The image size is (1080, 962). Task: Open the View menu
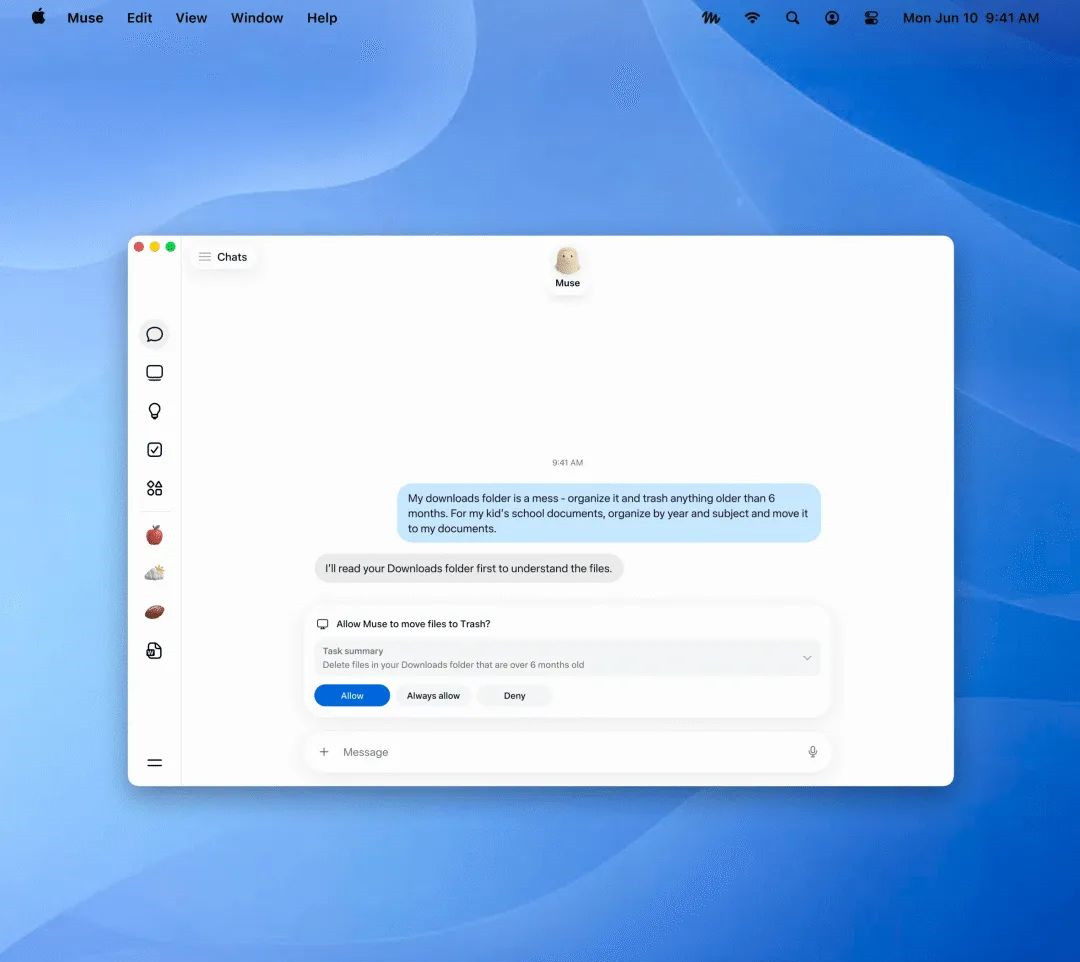(191, 18)
